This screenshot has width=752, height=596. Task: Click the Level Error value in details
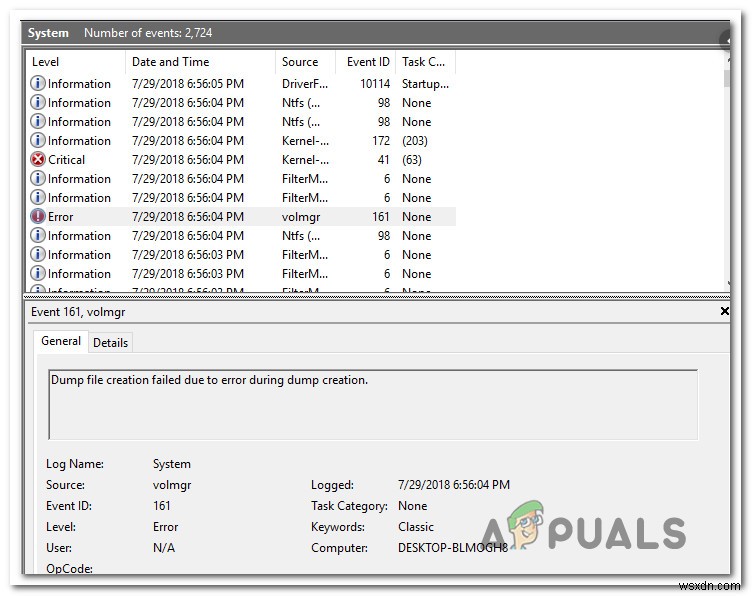click(165, 527)
